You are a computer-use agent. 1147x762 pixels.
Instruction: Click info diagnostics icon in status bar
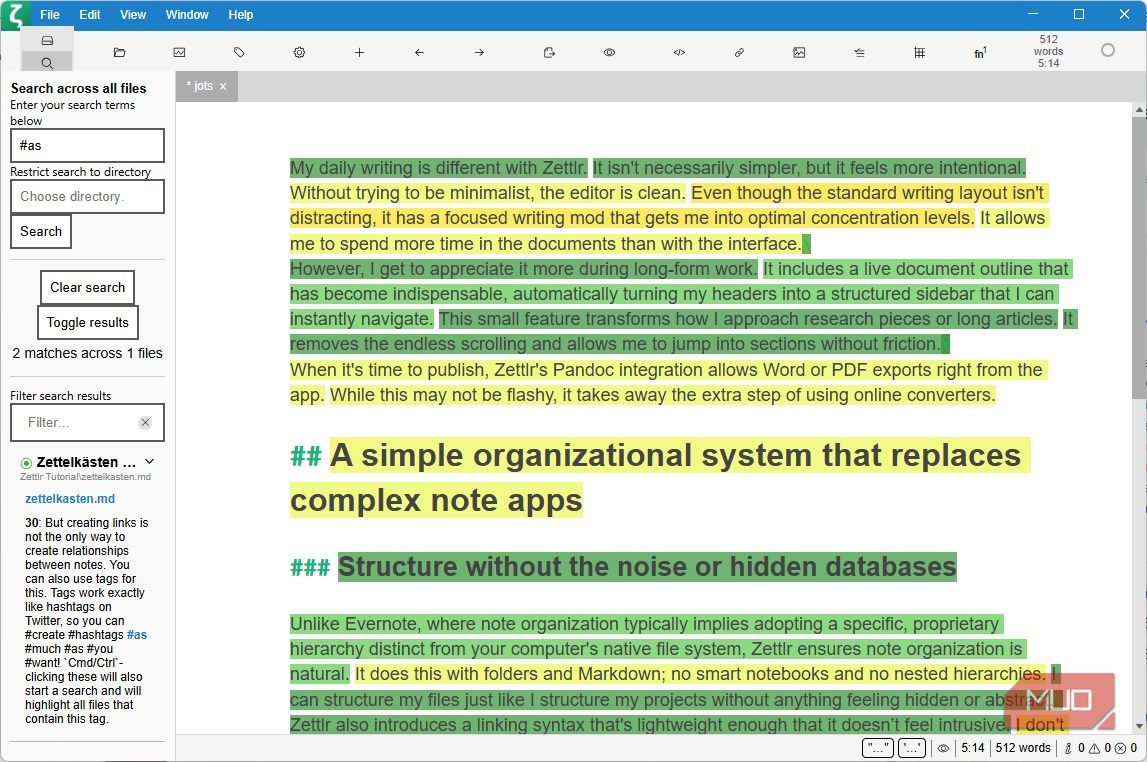(x=1069, y=748)
